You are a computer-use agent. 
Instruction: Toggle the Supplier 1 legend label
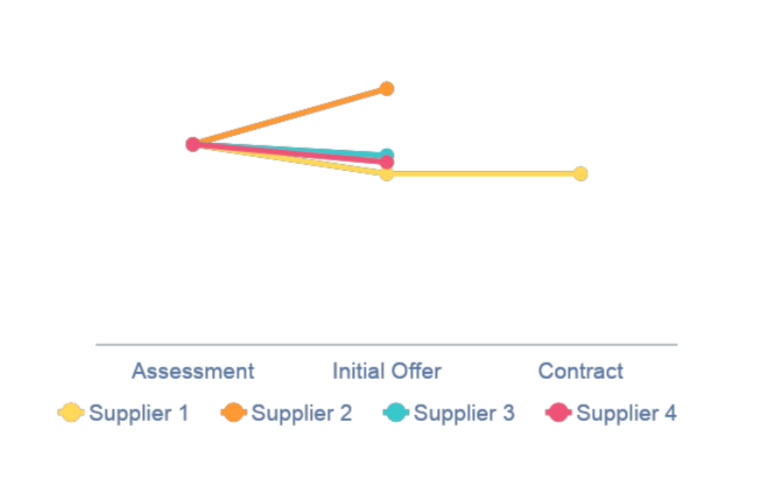(139, 412)
